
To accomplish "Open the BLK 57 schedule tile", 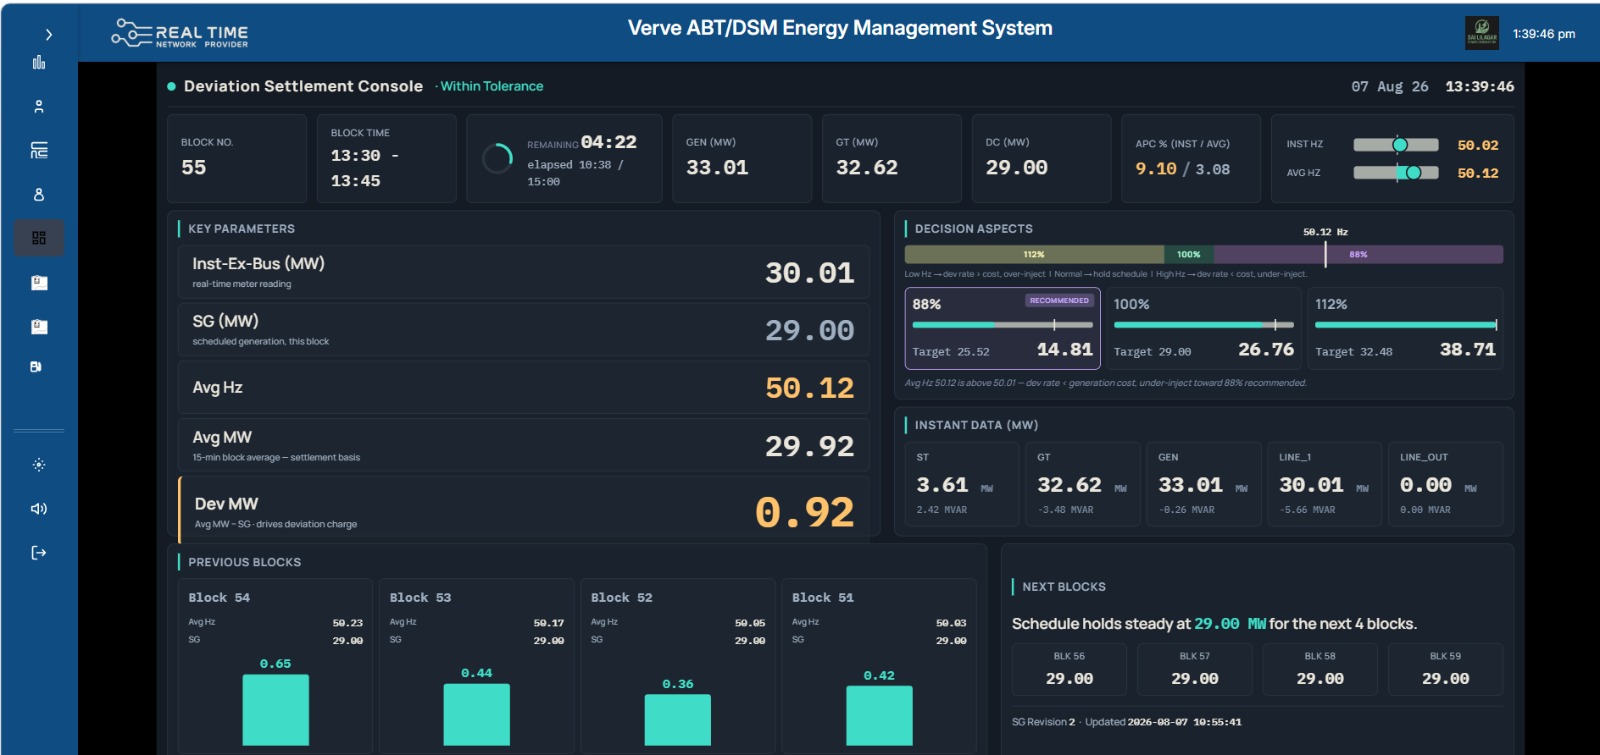I will [1195, 669].
